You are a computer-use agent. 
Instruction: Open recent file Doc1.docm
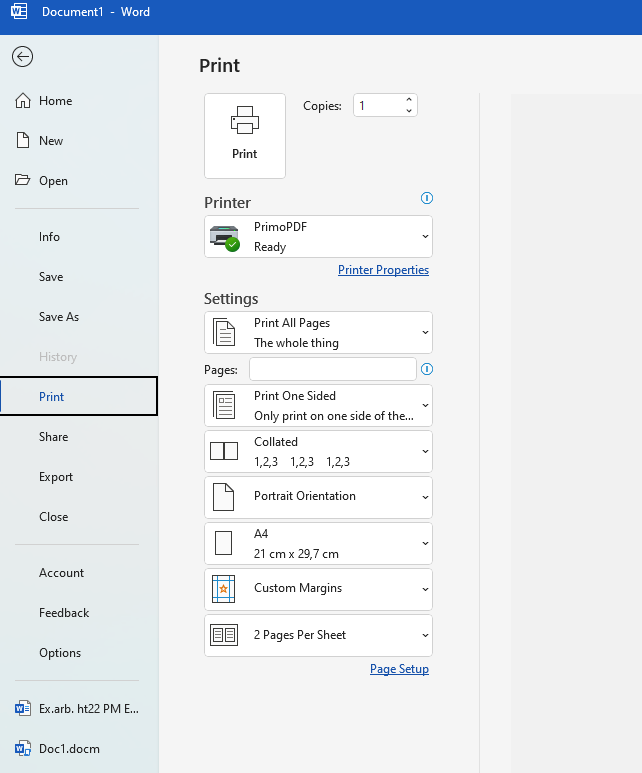coord(79,748)
